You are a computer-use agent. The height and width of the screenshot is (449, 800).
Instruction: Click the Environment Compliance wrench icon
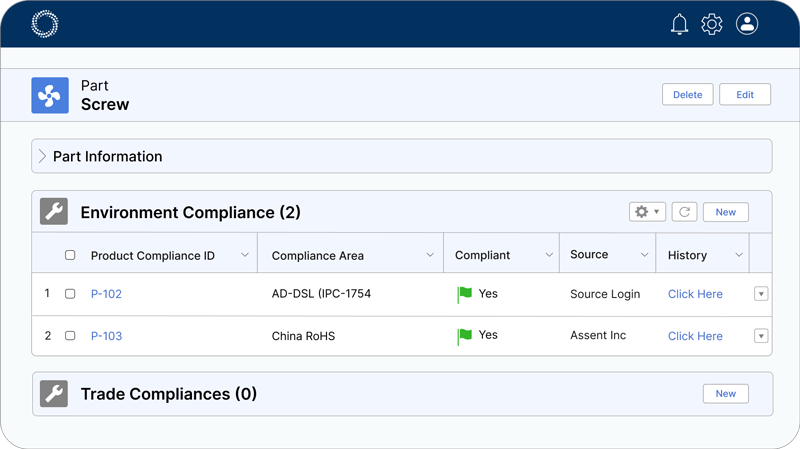pyautogui.click(x=54, y=212)
